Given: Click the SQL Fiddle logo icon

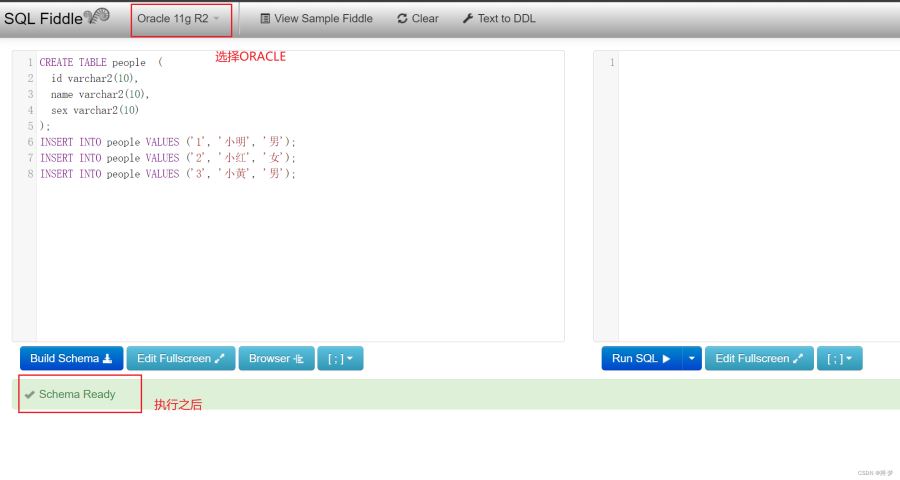Looking at the screenshot, I should [97, 16].
